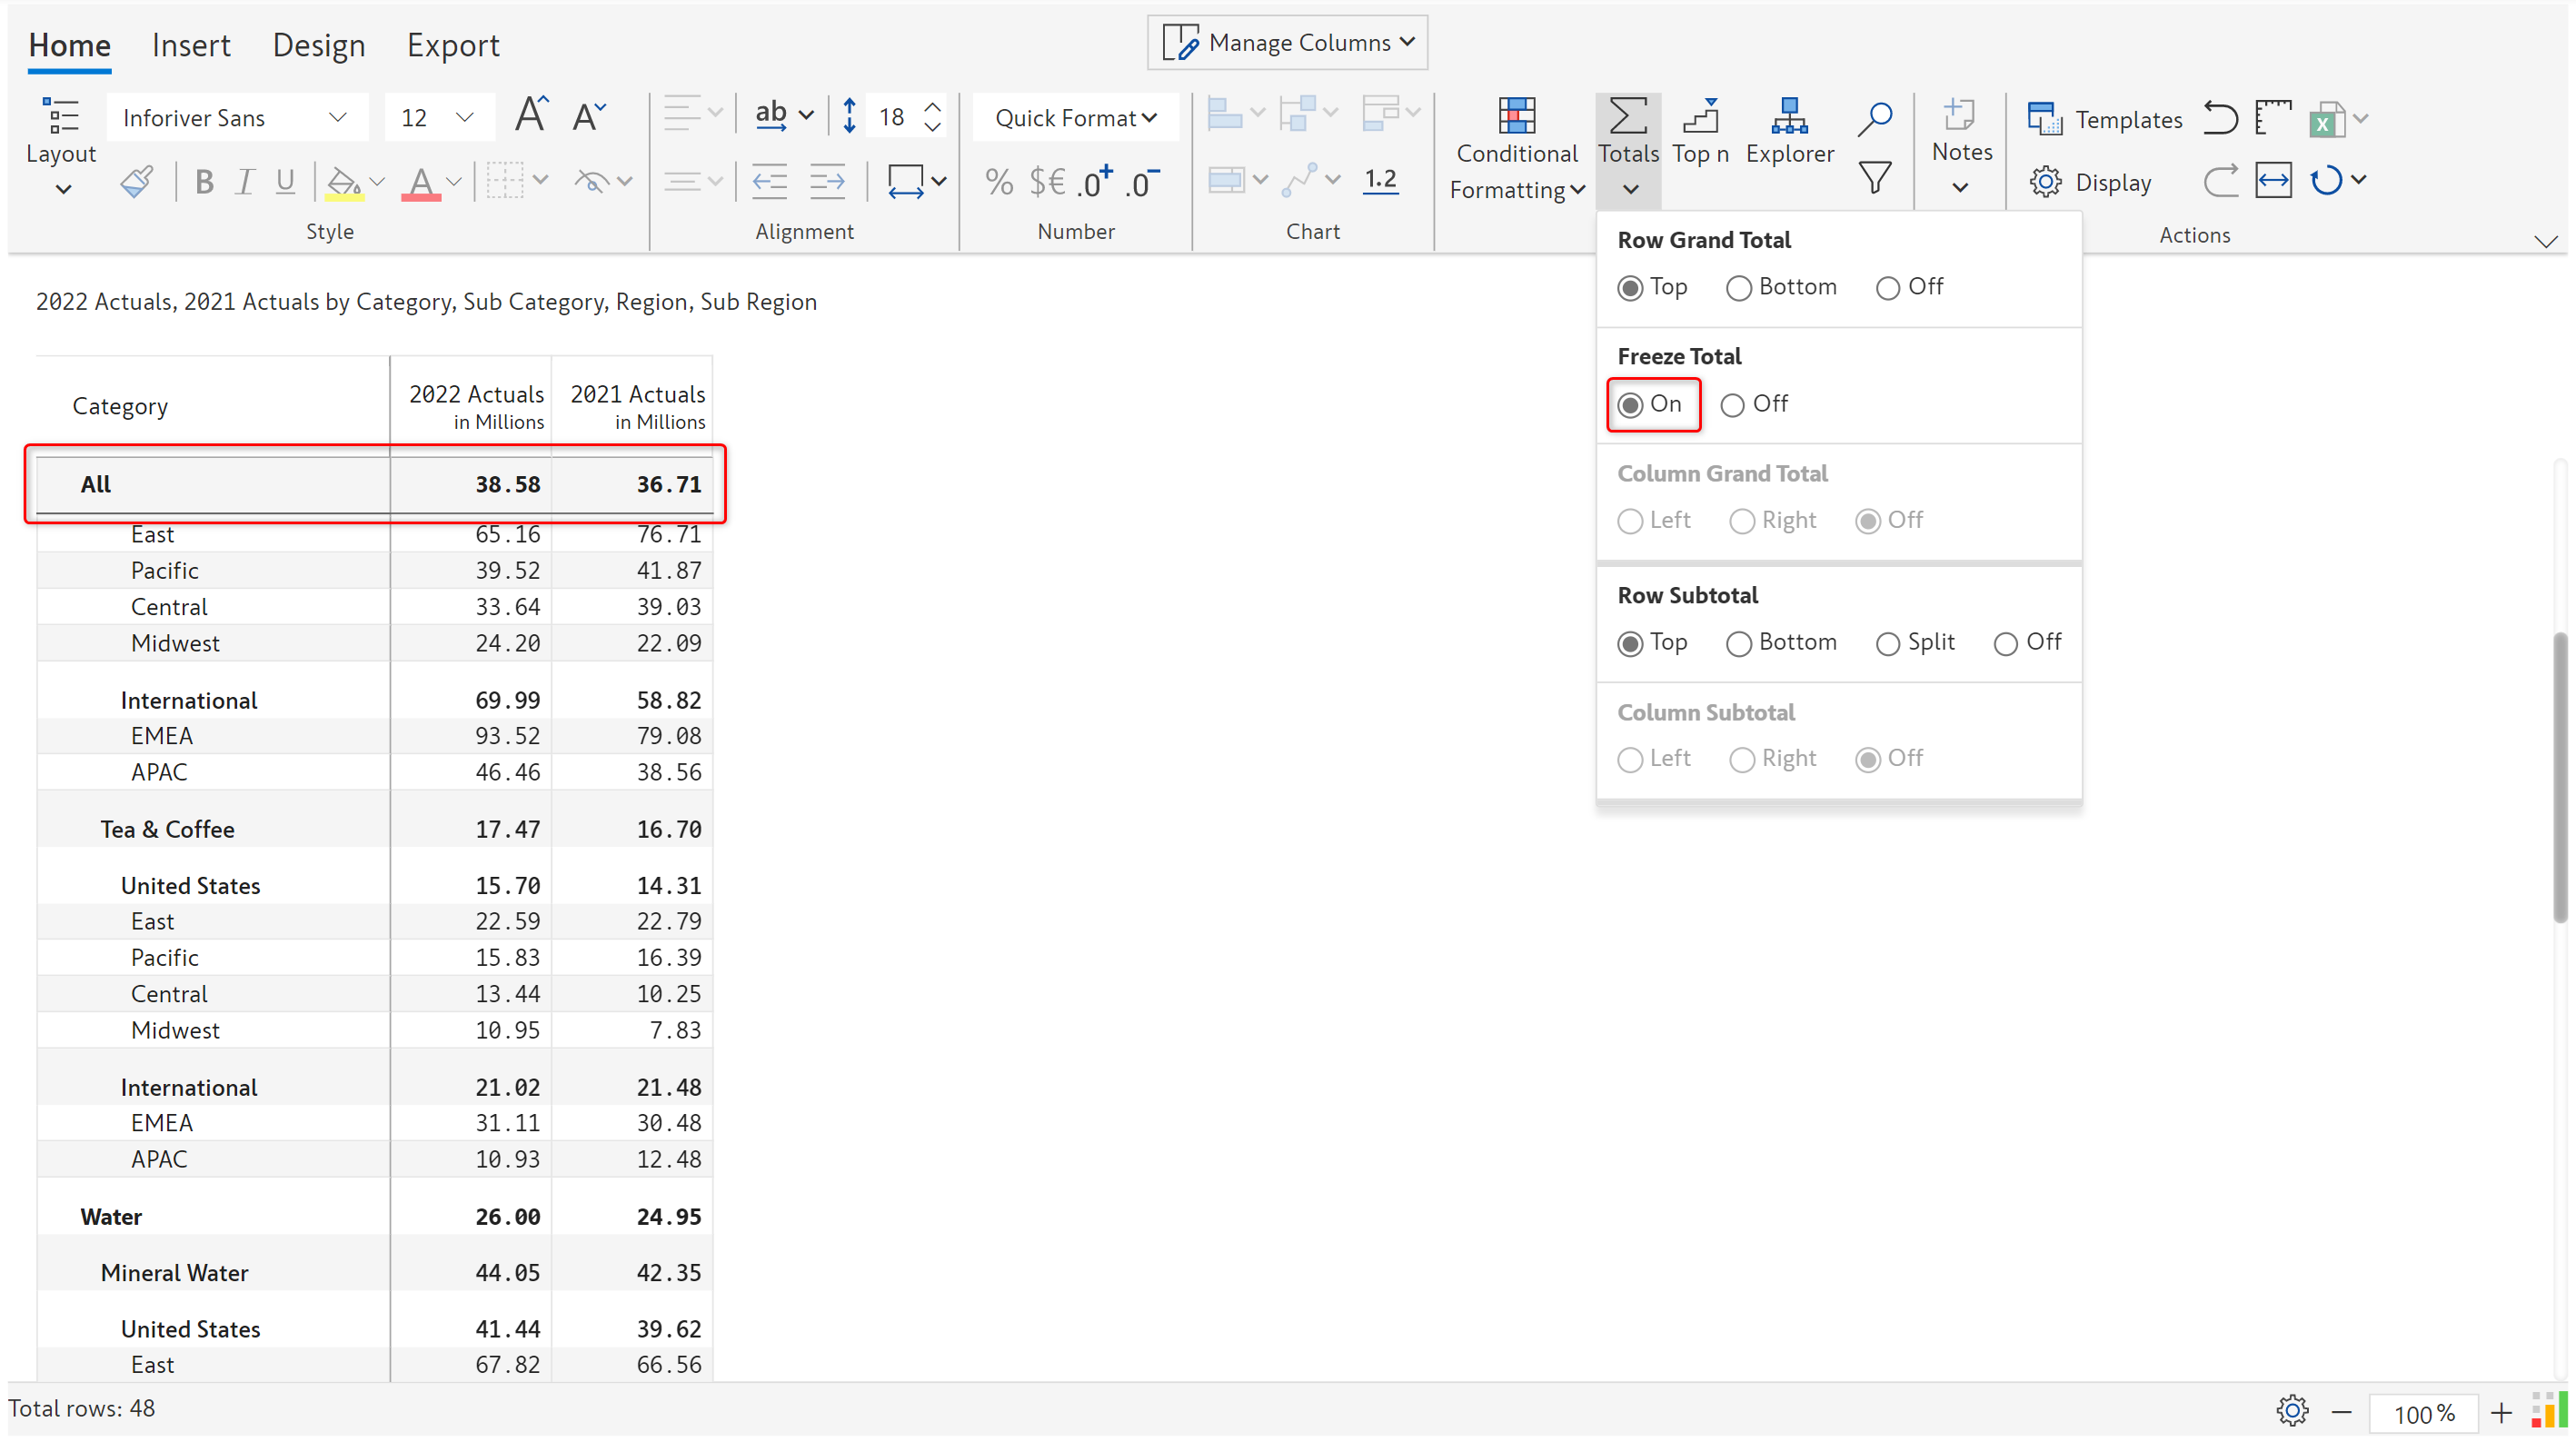Click the undo arrow icon
The width and height of the screenshot is (2576, 1442).
[x=2220, y=118]
